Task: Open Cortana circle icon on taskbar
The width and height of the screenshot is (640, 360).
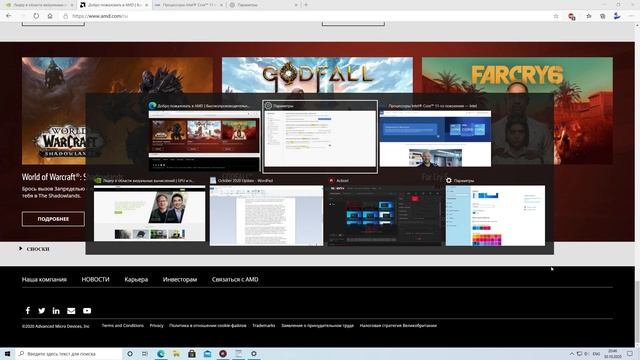Action: [130, 353]
